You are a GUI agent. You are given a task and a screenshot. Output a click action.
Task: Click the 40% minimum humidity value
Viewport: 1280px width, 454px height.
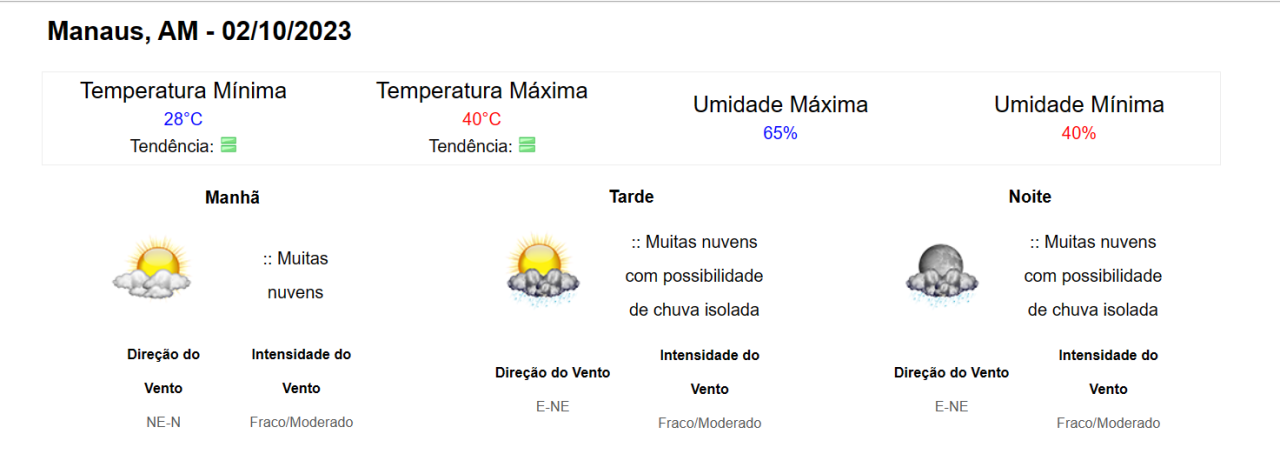pyautogui.click(x=1078, y=133)
